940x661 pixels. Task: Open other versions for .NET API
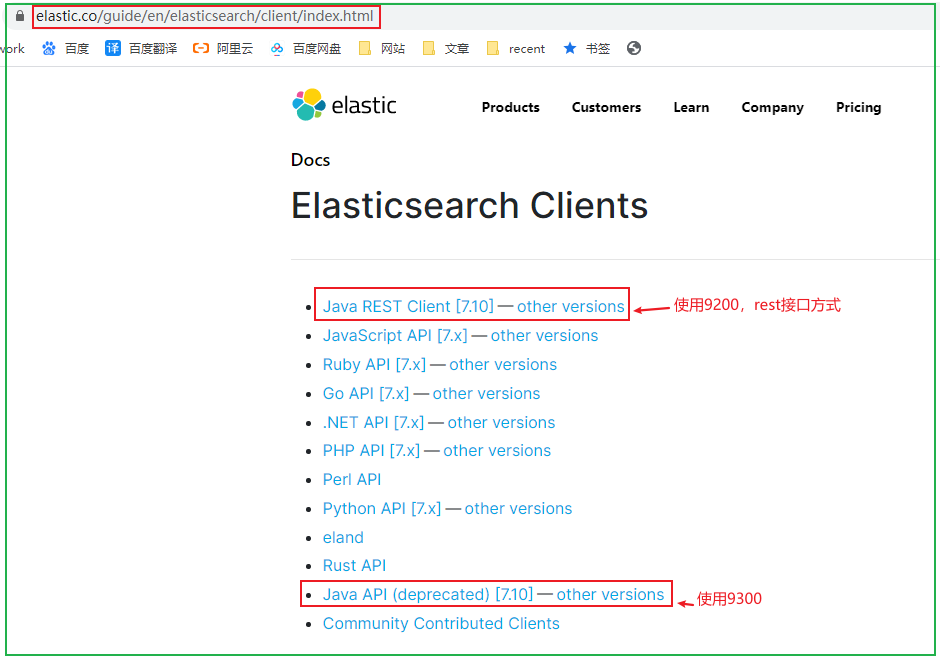(x=501, y=422)
